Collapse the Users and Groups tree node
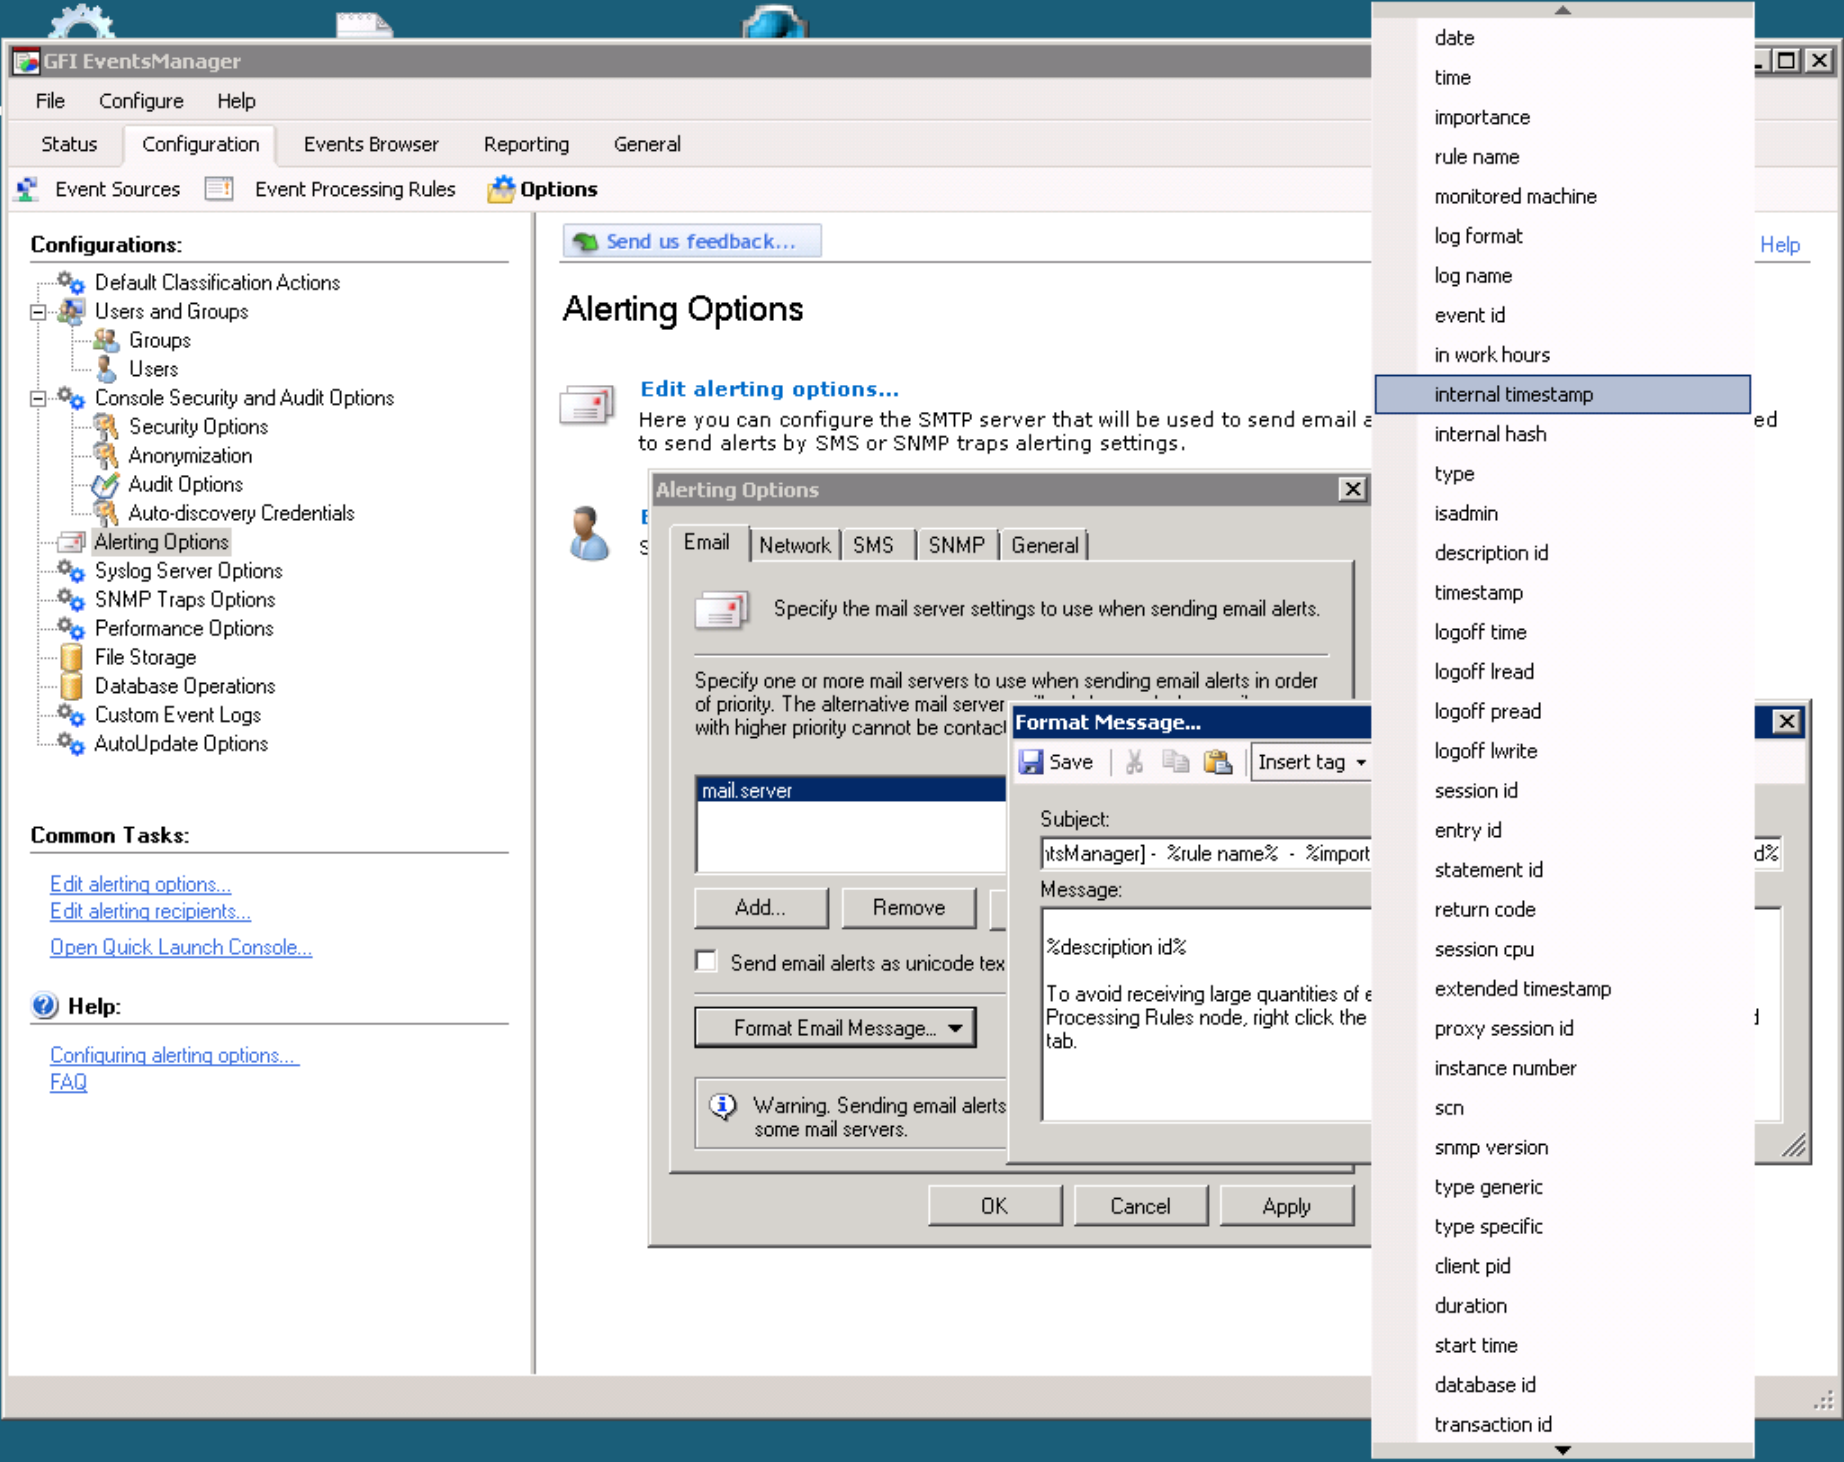The image size is (1844, 1462). click(38, 312)
